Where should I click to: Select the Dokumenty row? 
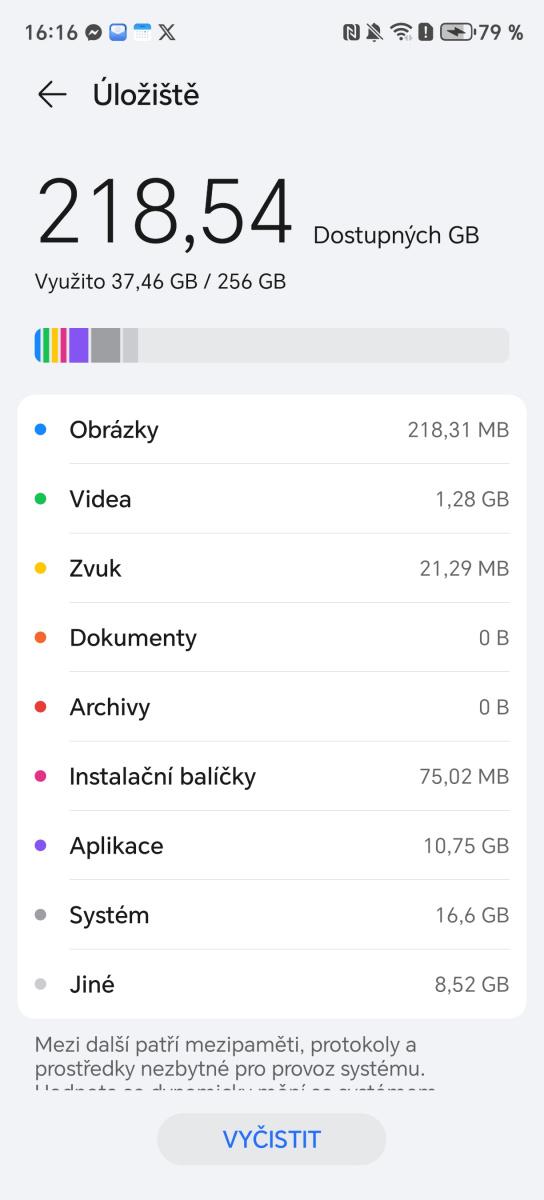pos(272,637)
